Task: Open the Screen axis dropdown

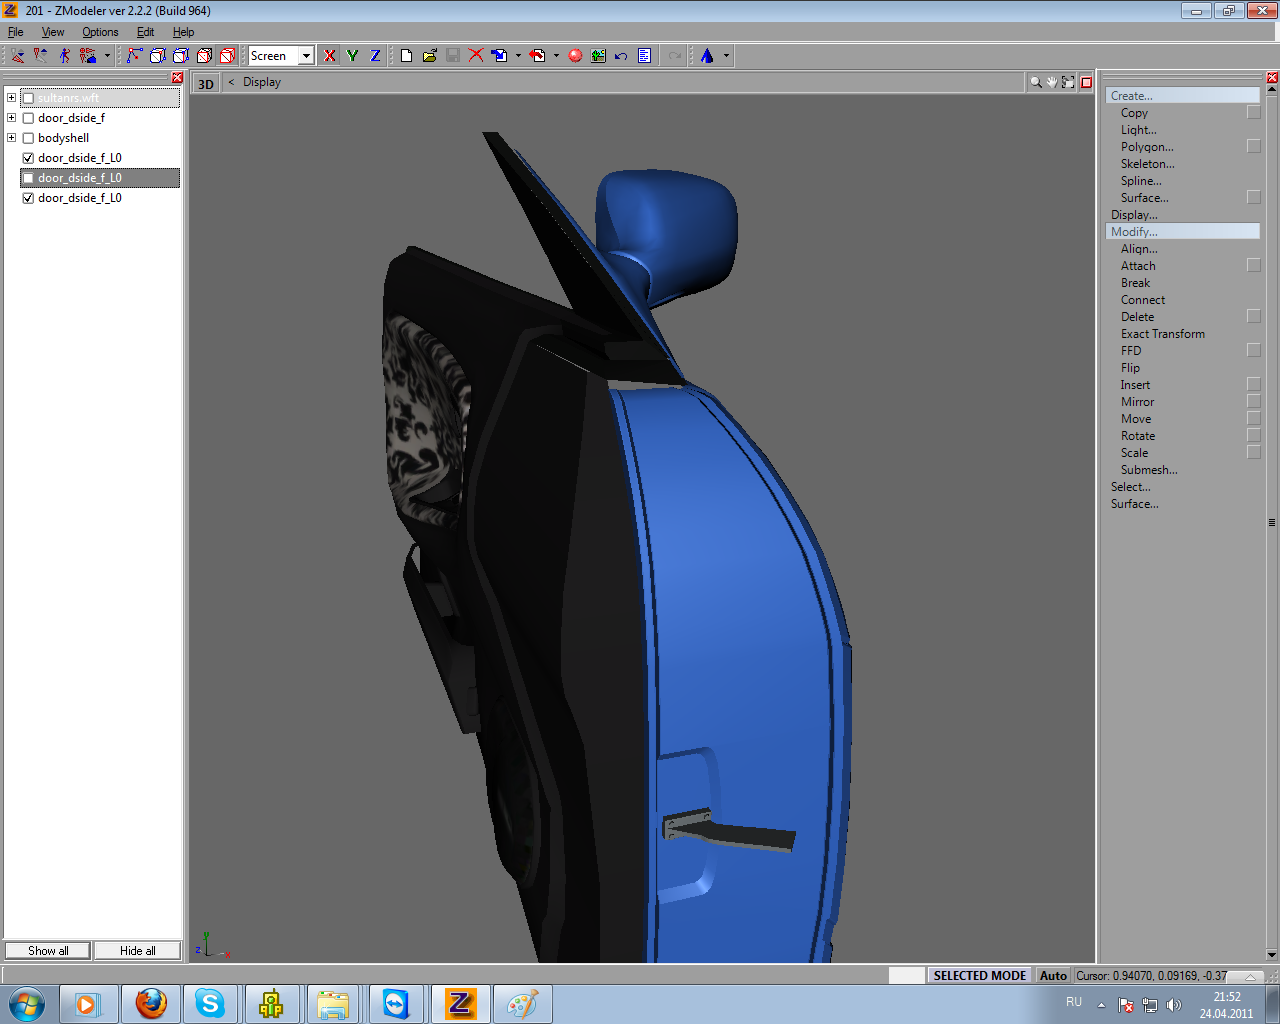Action: (306, 56)
